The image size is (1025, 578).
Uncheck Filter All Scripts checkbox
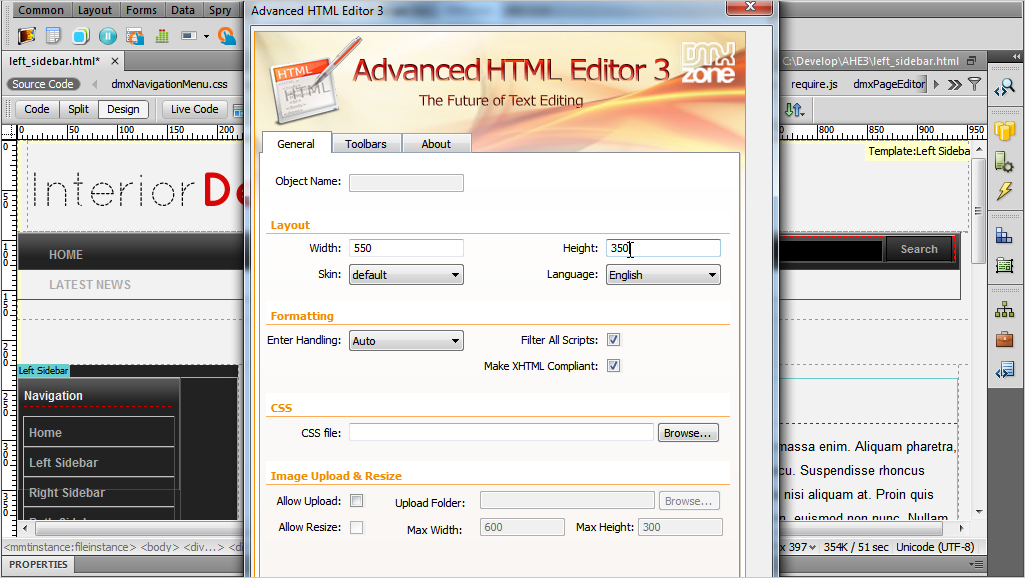click(x=613, y=340)
